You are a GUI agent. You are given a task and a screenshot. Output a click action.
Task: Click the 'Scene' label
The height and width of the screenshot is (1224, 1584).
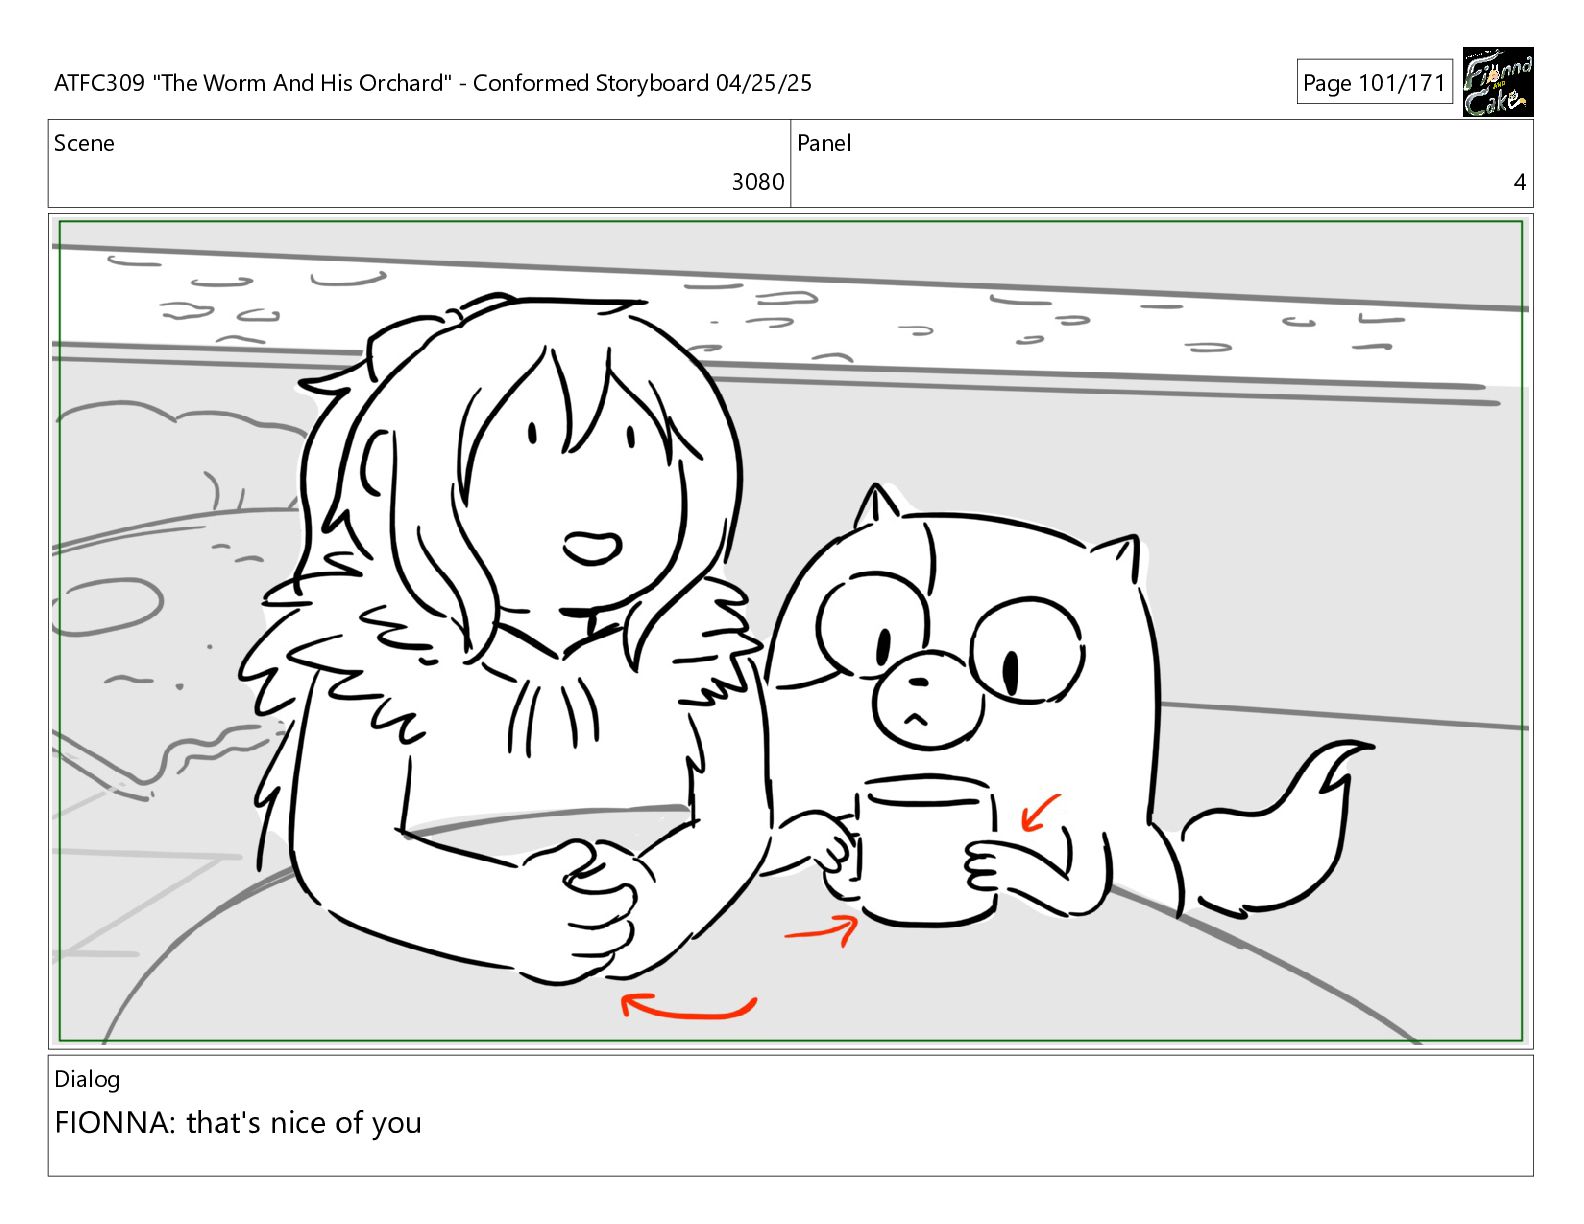(x=84, y=143)
